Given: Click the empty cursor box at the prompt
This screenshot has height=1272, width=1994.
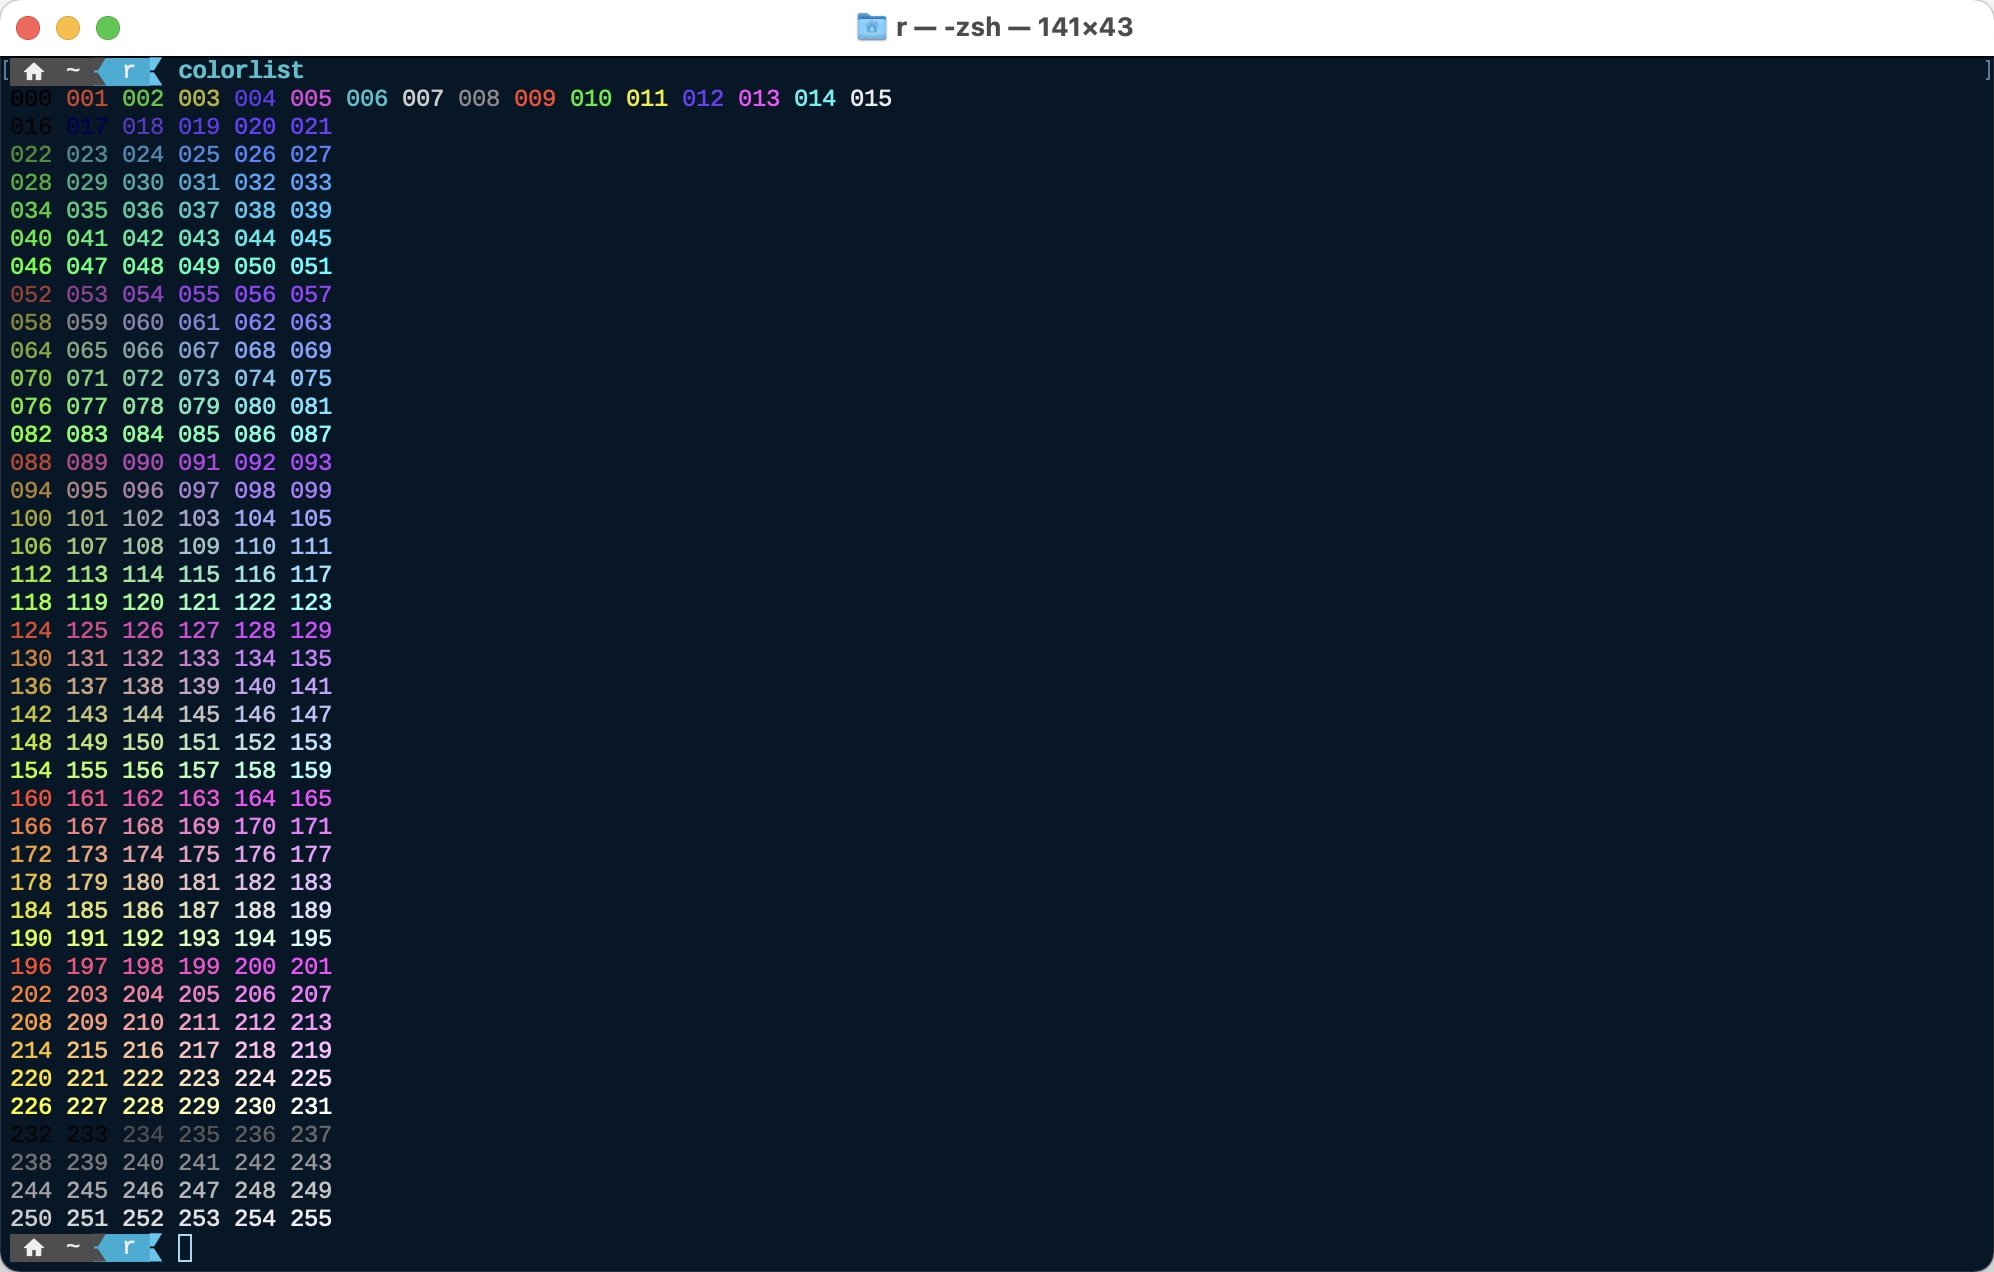Looking at the screenshot, I should (x=185, y=1247).
